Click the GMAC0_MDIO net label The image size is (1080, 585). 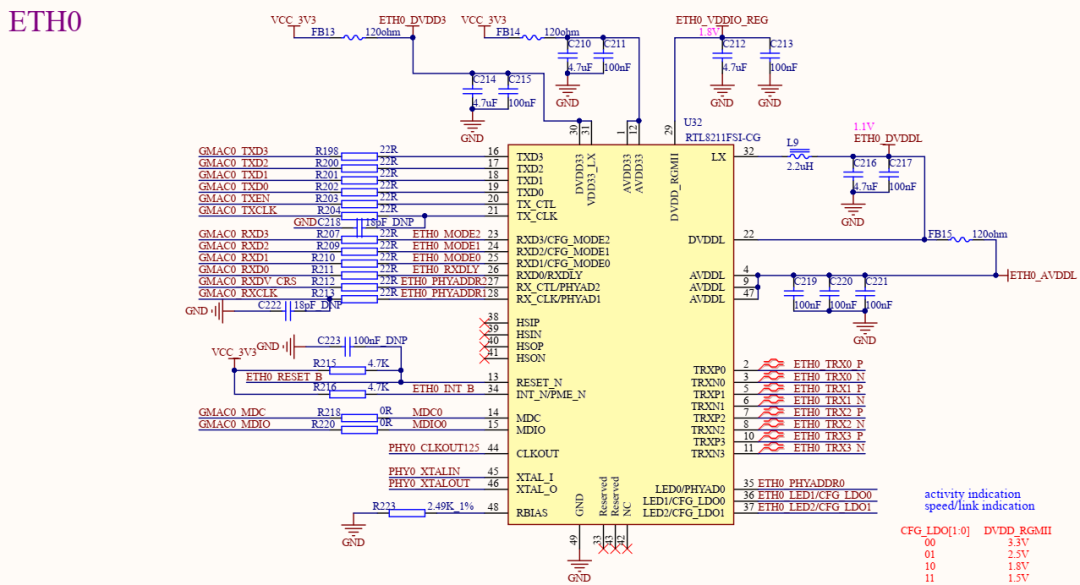[x=234, y=424]
